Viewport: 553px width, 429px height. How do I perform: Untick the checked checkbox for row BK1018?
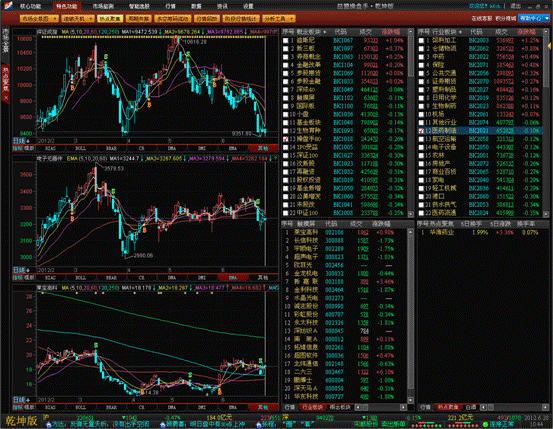click(x=285, y=139)
